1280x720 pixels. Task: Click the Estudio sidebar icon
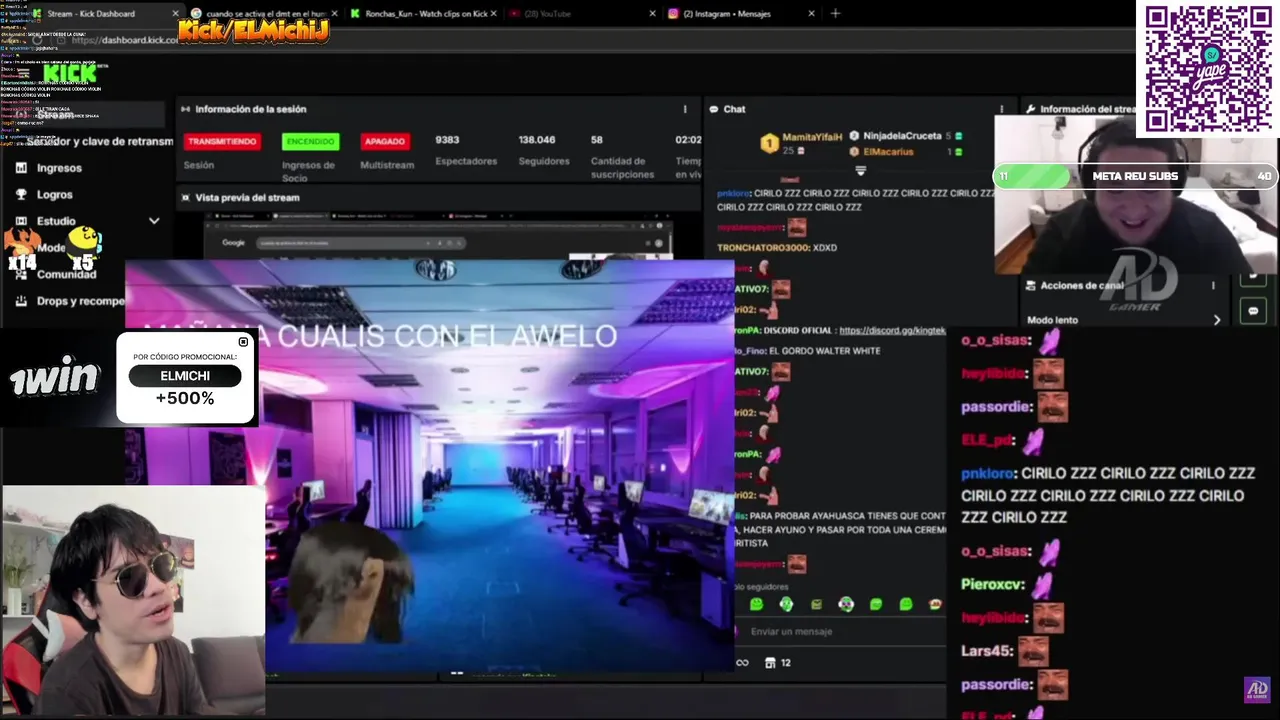pyautogui.click(x=21, y=220)
